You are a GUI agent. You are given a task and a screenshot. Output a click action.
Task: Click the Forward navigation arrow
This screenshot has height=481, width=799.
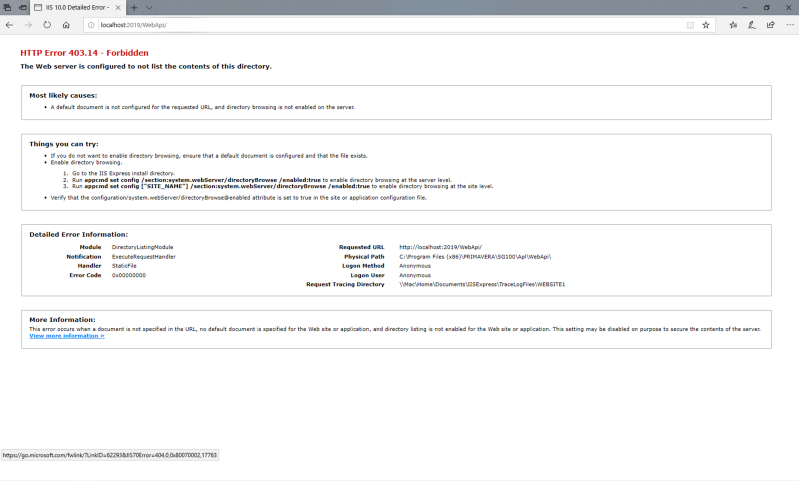[x=28, y=25]
